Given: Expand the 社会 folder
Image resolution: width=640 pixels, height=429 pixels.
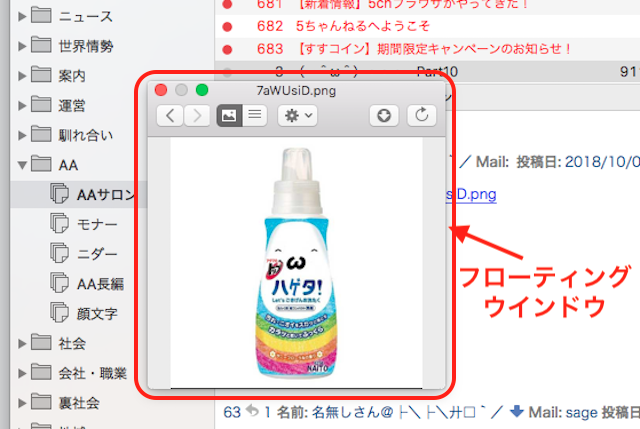Looking at the screenshot, I should click(x=22, y=344).
